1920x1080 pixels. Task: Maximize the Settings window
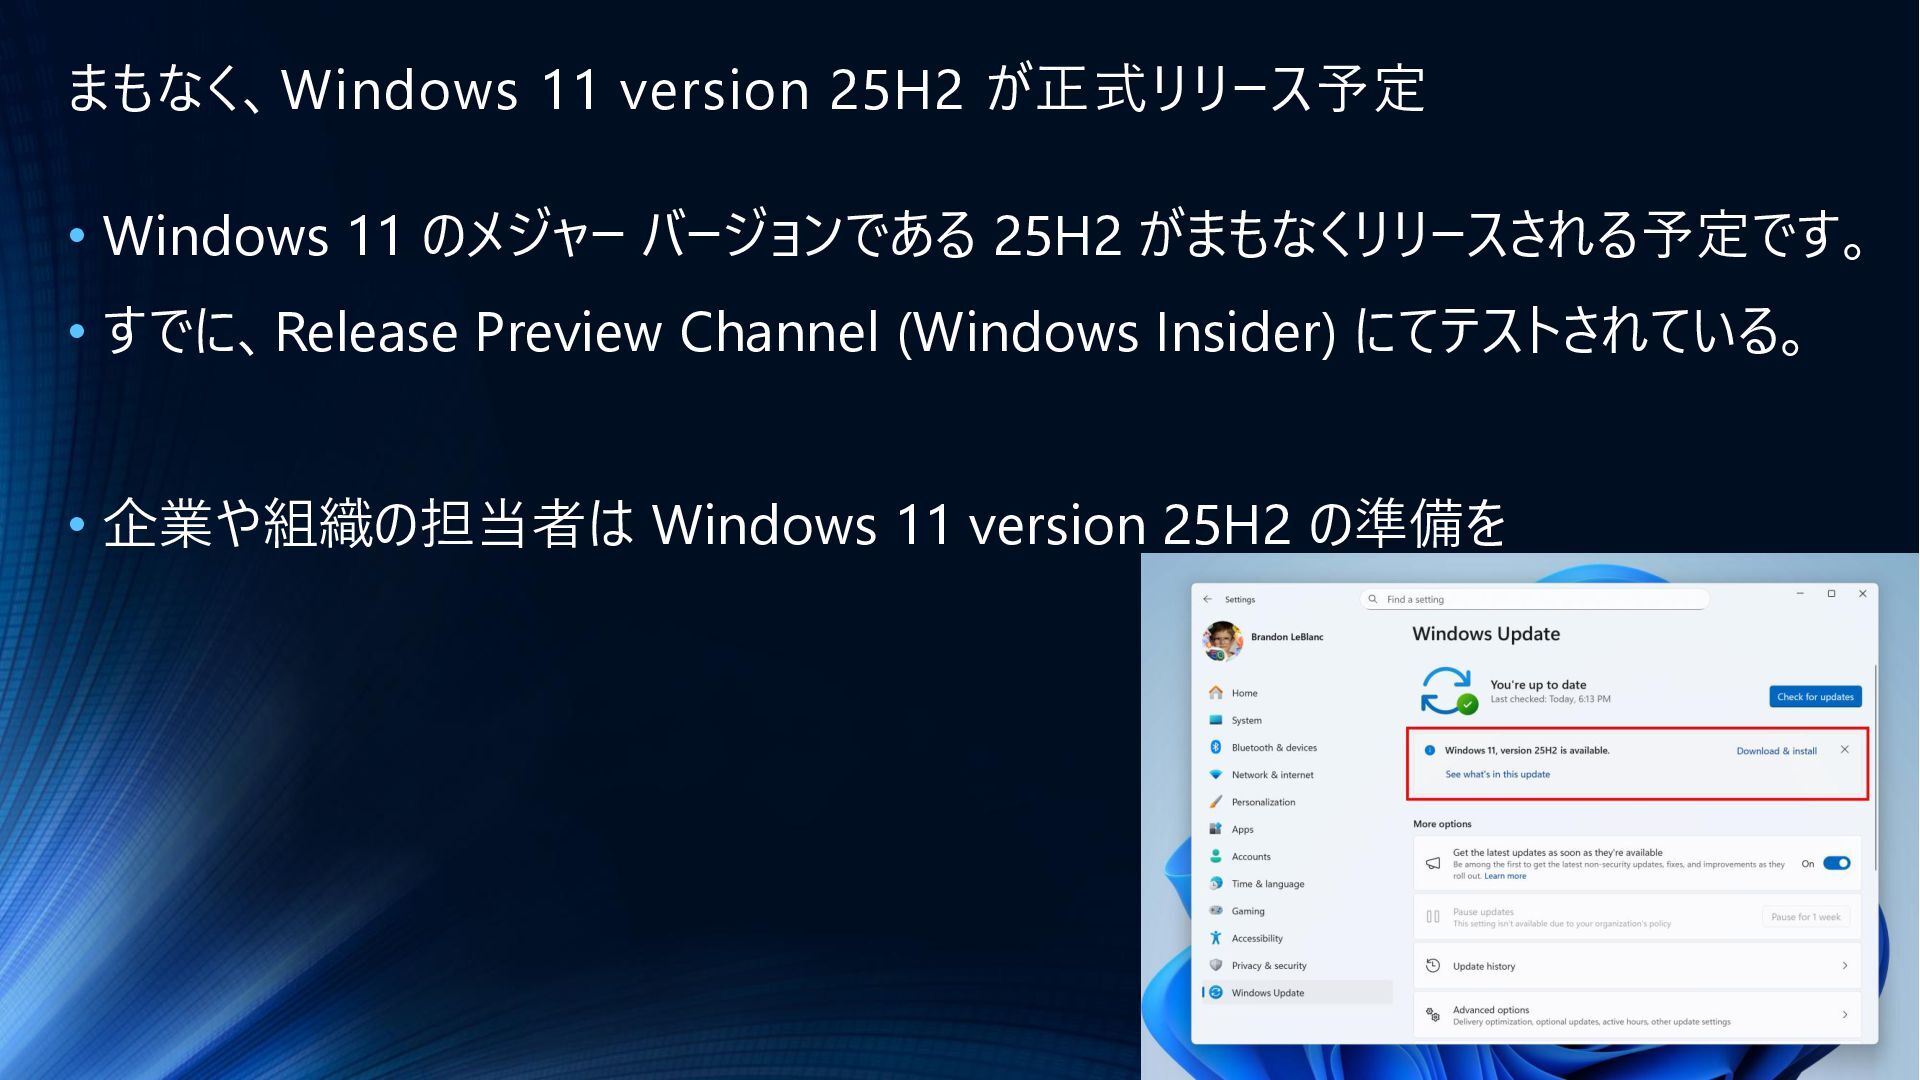click(1832, 594)
